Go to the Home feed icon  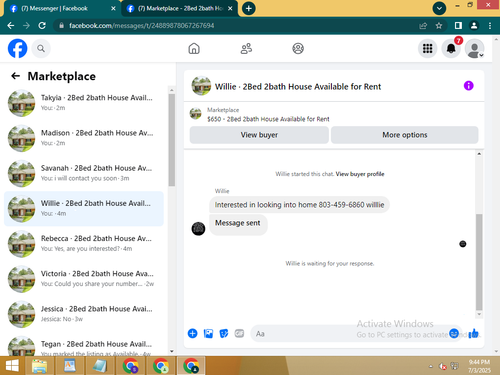(194, 49)
